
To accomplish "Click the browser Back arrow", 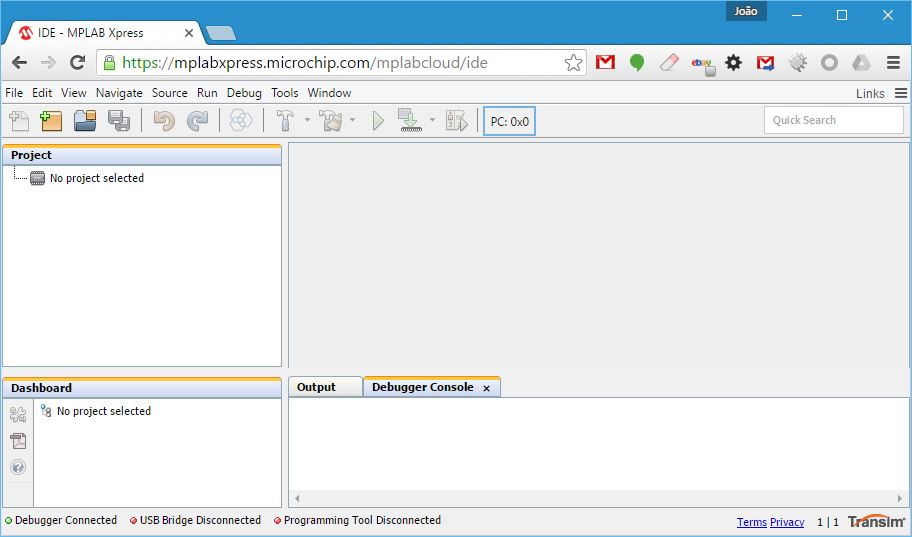I will coord(20,63).
